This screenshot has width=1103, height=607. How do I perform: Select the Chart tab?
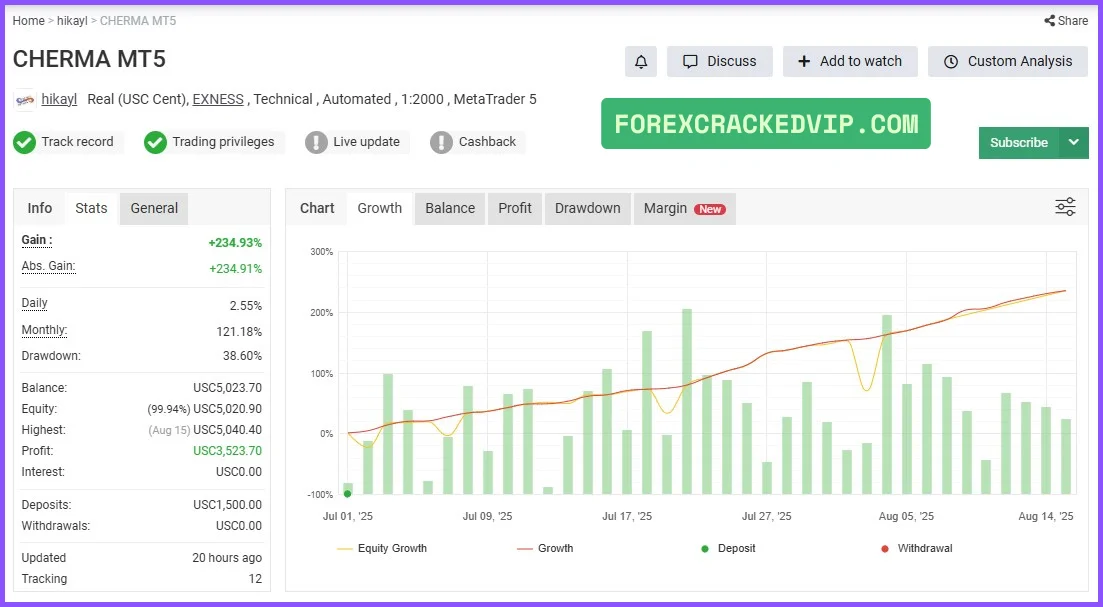(317, 208)
